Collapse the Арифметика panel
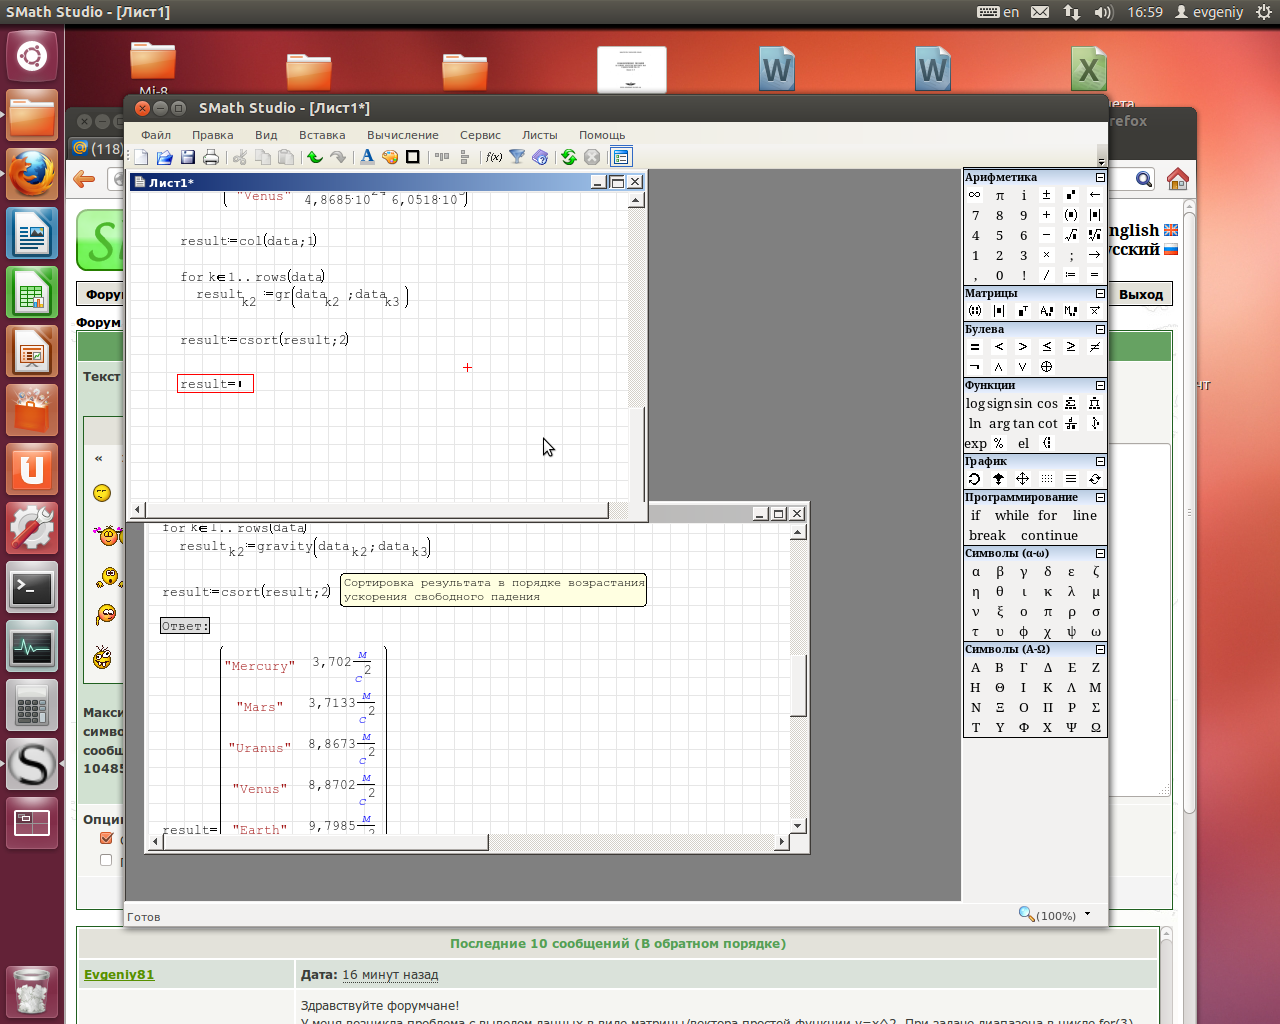The width and height of the screenshot is (1280, 1024). click(x=1100, y=177)
